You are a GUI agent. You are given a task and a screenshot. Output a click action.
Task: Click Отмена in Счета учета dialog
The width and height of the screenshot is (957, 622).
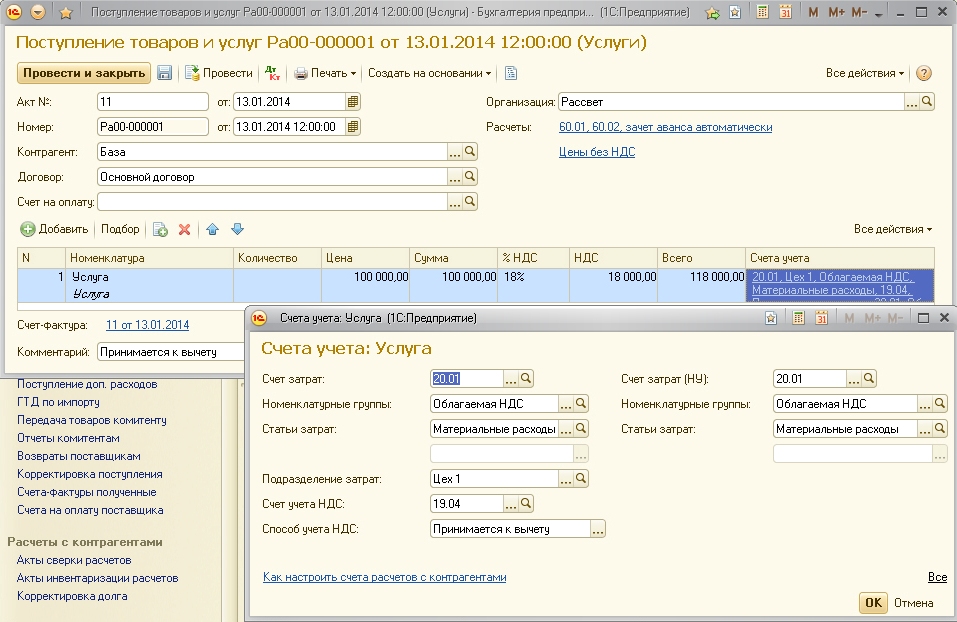pos(913,603)
